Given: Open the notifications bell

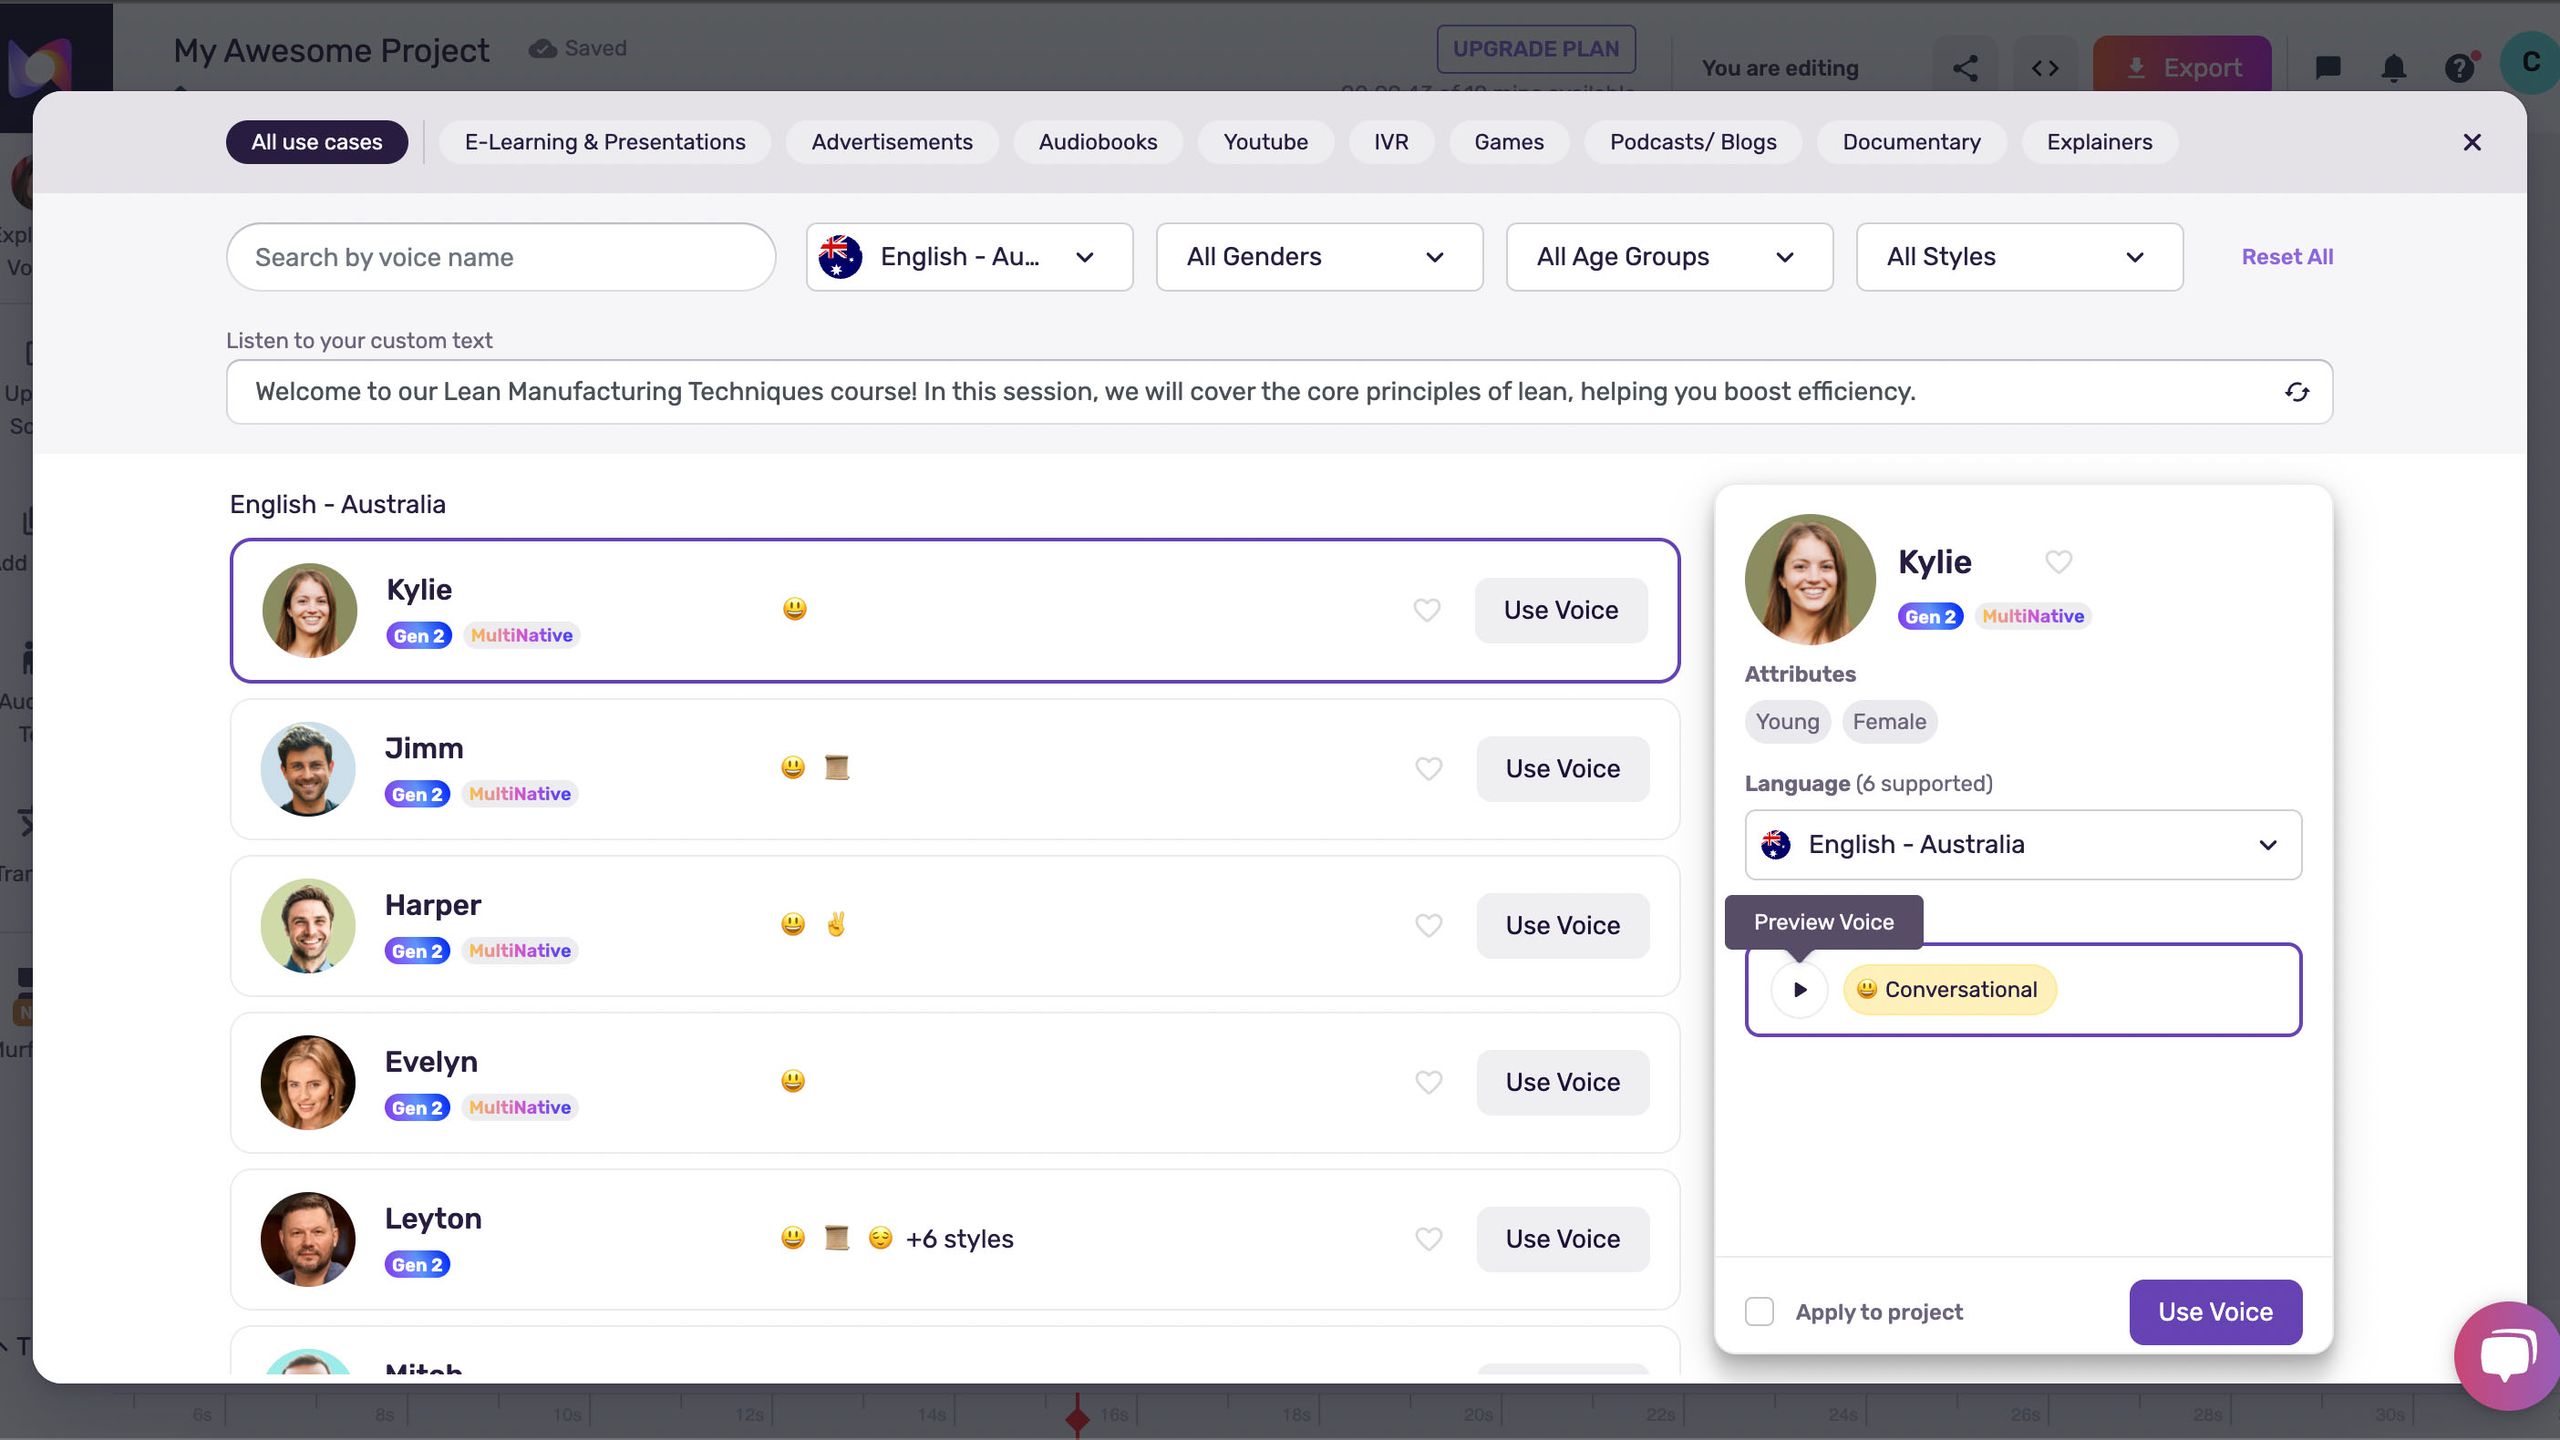Looking at the screenshot, I should point(2394,68).
